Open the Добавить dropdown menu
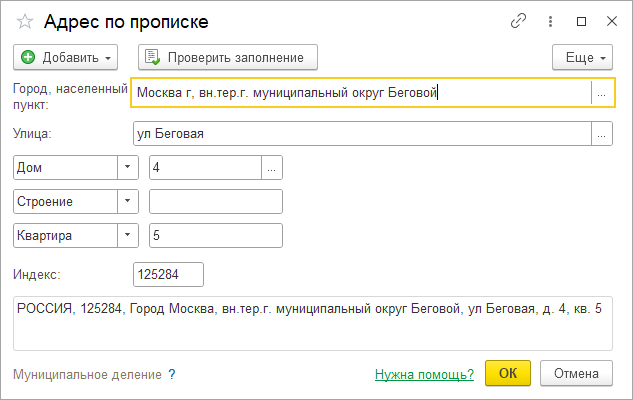 point(65,57)
